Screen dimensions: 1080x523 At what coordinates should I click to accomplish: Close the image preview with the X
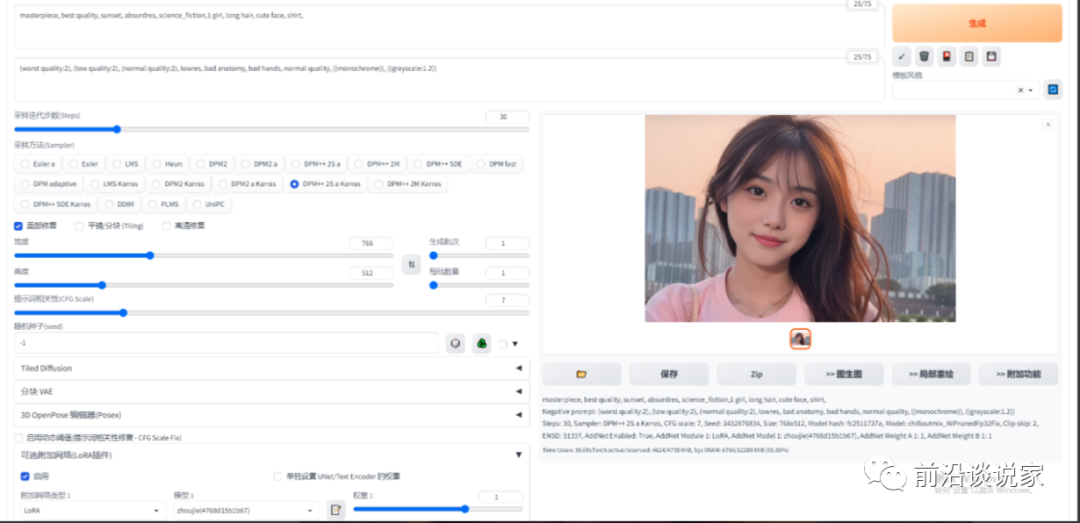pyautogui.click(x=1048, y=125)
